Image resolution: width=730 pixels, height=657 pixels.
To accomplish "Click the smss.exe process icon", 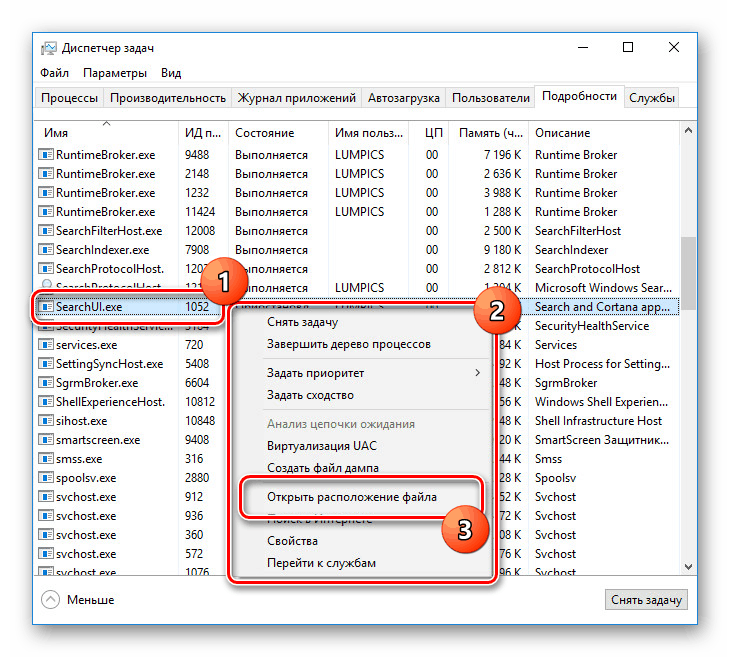I will (46, 459).
